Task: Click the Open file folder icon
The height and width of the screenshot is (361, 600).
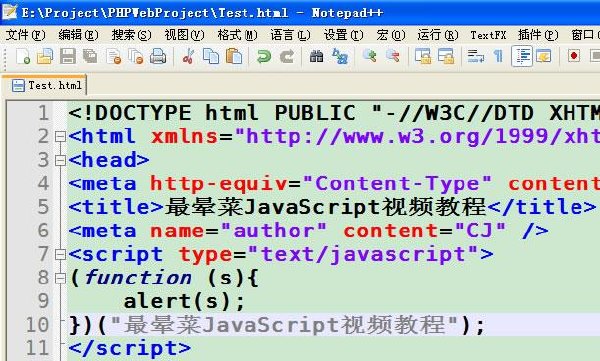Action: click(x=45, y=56)
